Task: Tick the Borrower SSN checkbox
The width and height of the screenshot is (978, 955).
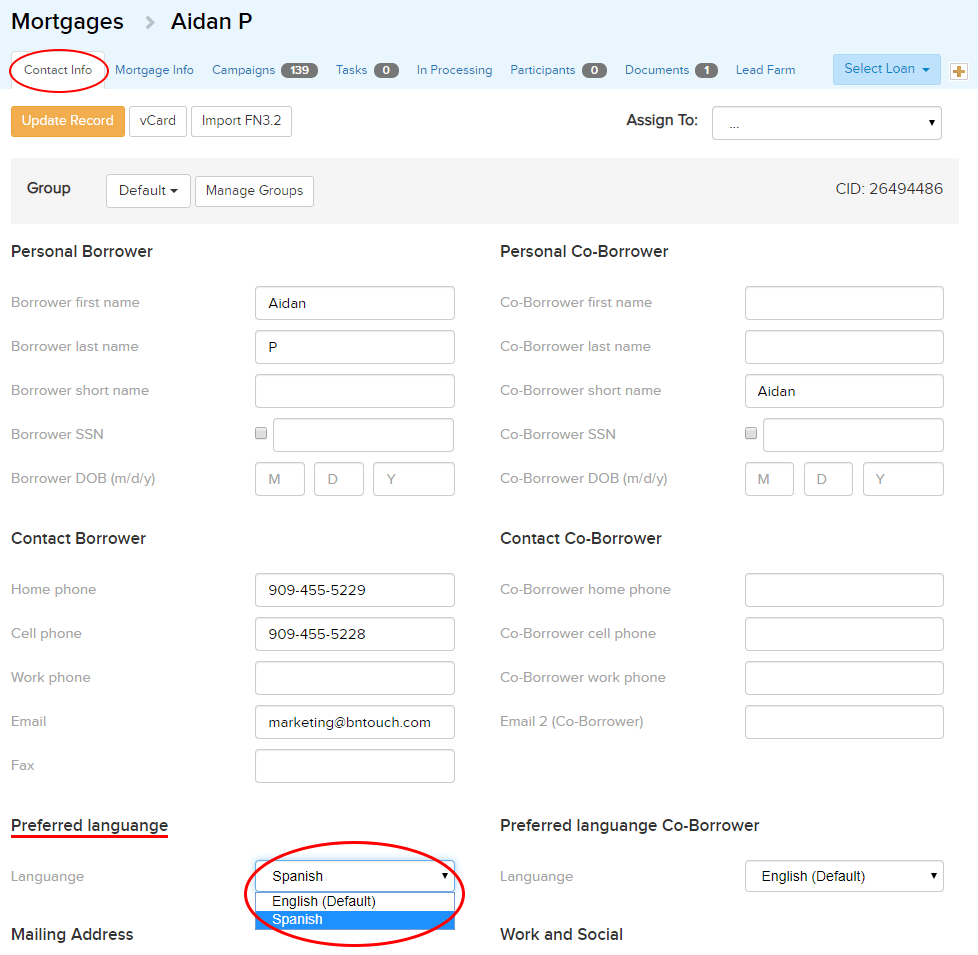Action: pos(261,434)
